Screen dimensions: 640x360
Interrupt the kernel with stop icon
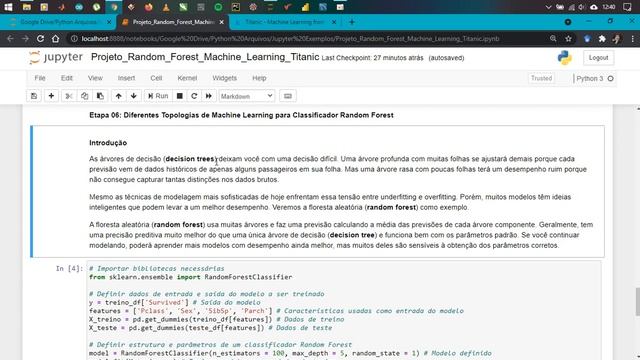[180, 96]
